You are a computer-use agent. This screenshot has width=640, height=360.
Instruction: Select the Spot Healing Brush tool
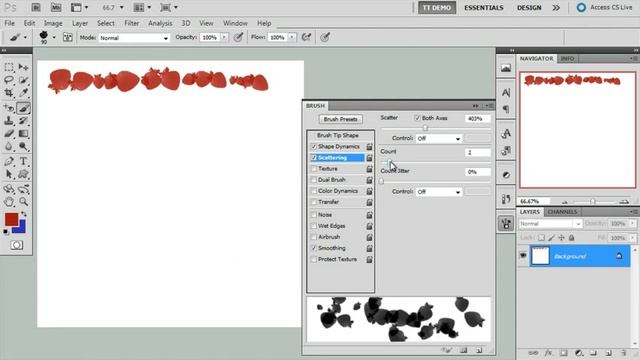[9, 108]
